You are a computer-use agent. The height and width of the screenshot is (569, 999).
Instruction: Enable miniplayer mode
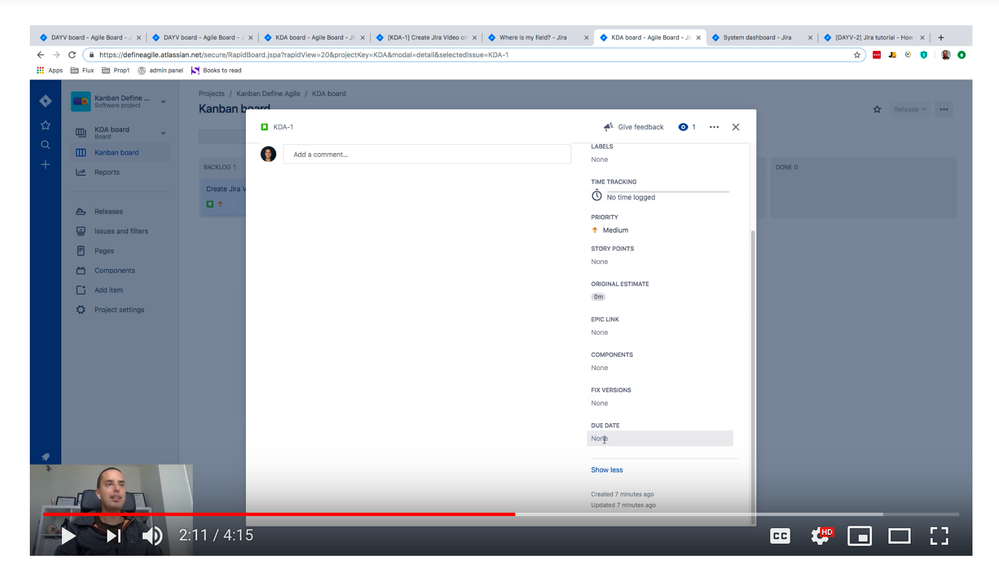[859, 536]
